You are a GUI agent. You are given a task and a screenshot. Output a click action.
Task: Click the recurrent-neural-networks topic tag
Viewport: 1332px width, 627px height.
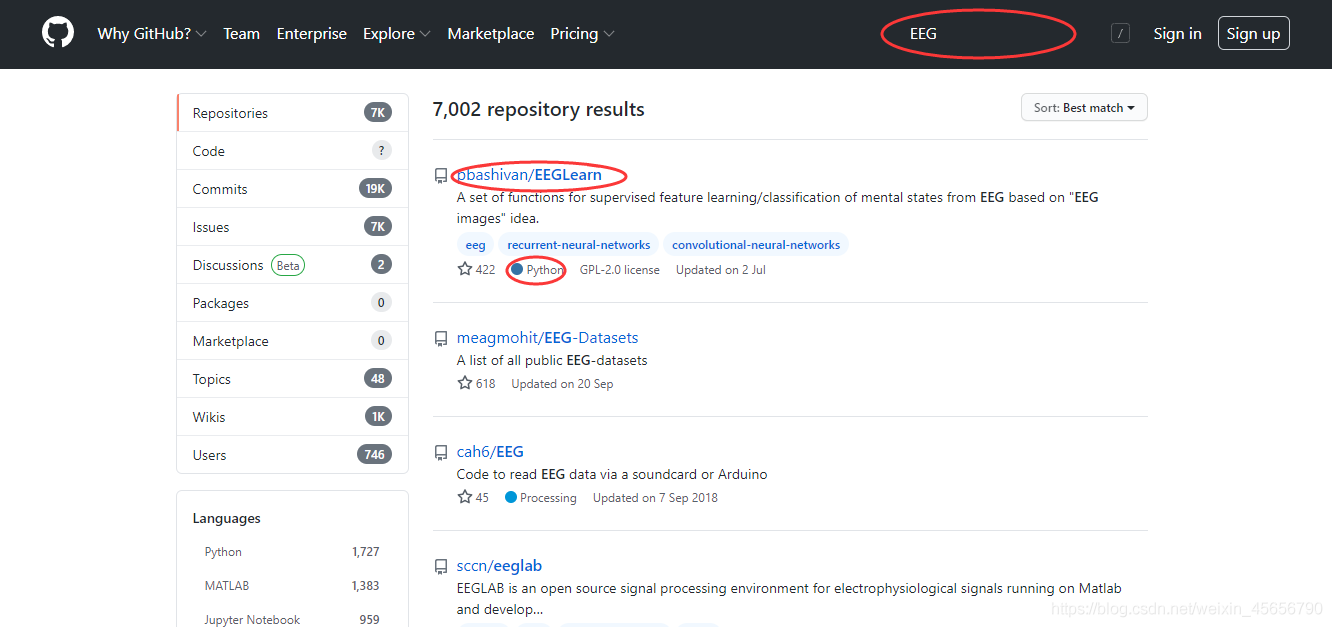pyautogui.click(x=578, y=245)
